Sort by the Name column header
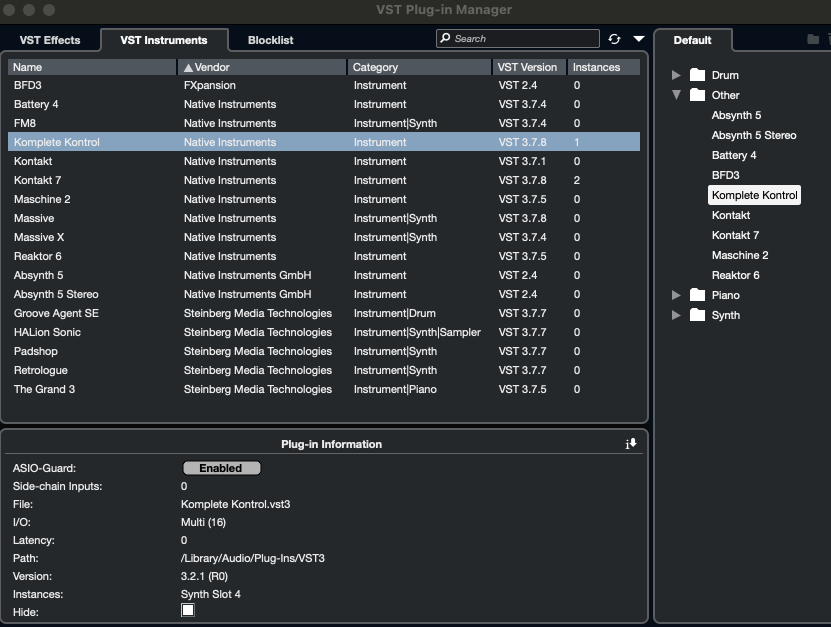The height and width of the screenshot is (627, 831). (92, 67)
